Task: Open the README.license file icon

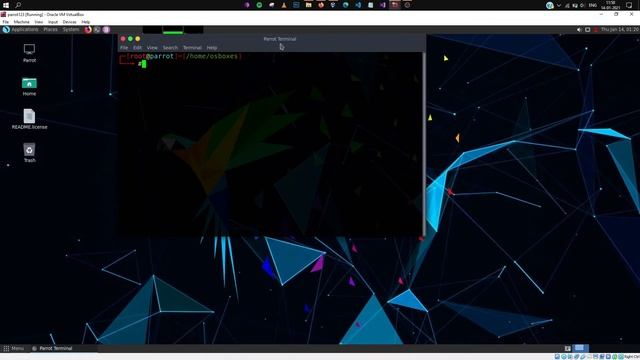Action: pos(29,119)
